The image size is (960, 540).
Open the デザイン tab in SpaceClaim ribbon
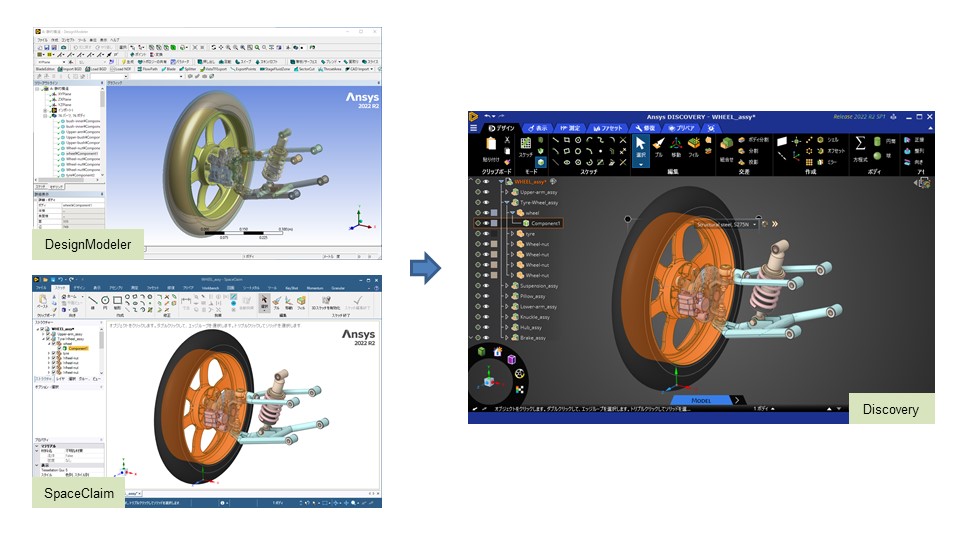80,287
